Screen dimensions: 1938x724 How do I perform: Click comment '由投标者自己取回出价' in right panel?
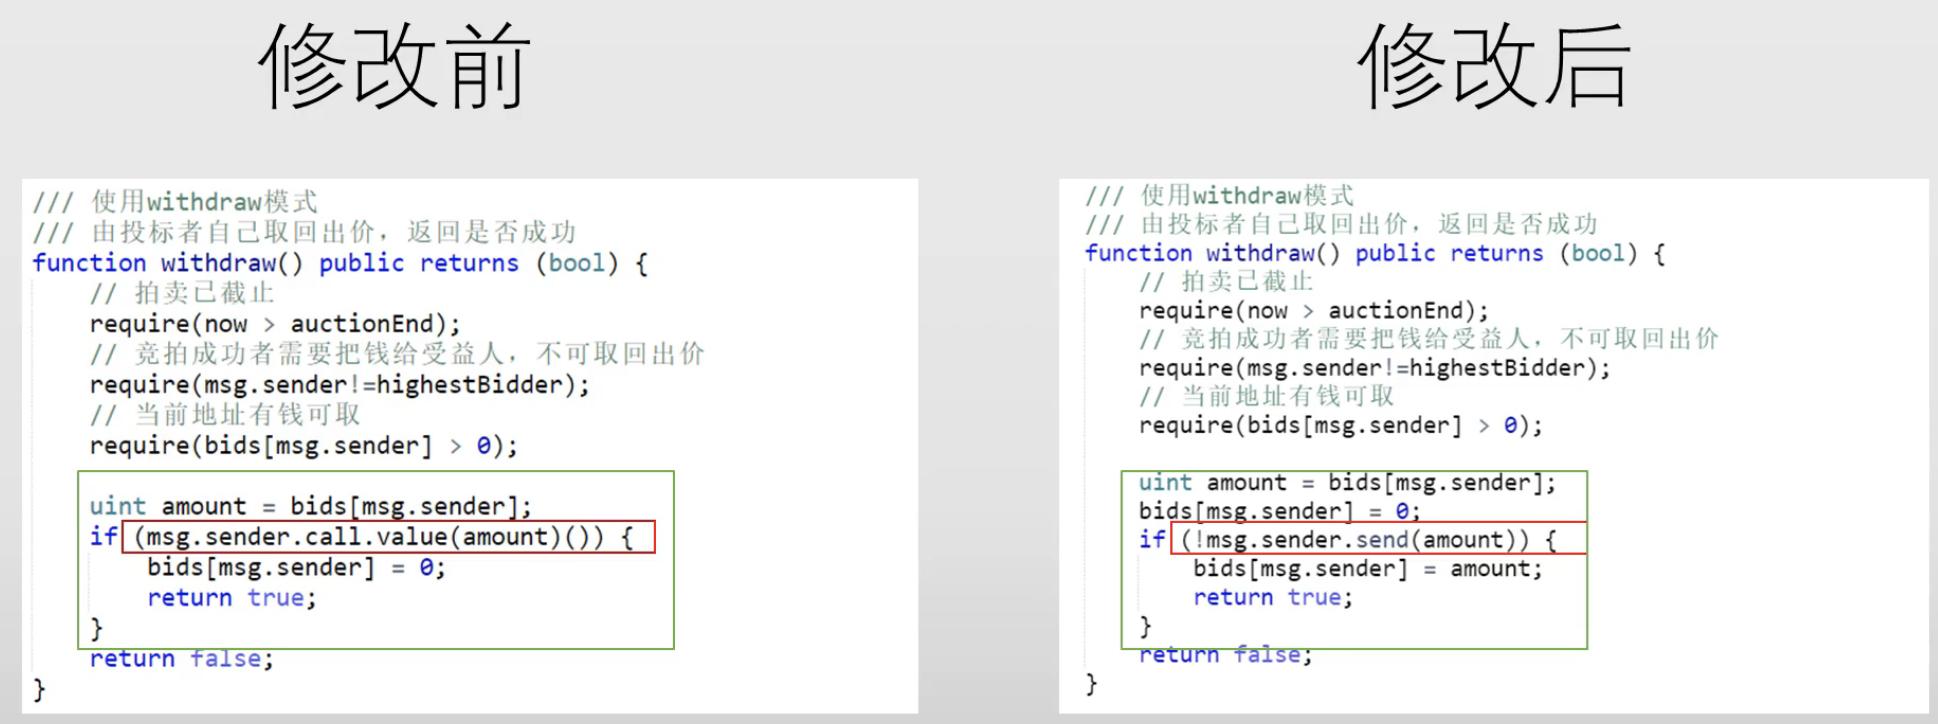click(x=1273, y=224)
